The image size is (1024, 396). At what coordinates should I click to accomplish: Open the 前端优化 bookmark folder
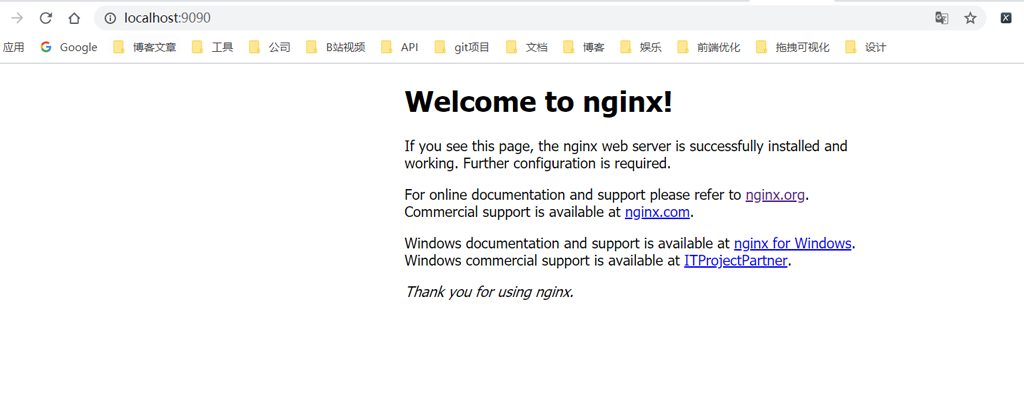(x=709, y=47)
